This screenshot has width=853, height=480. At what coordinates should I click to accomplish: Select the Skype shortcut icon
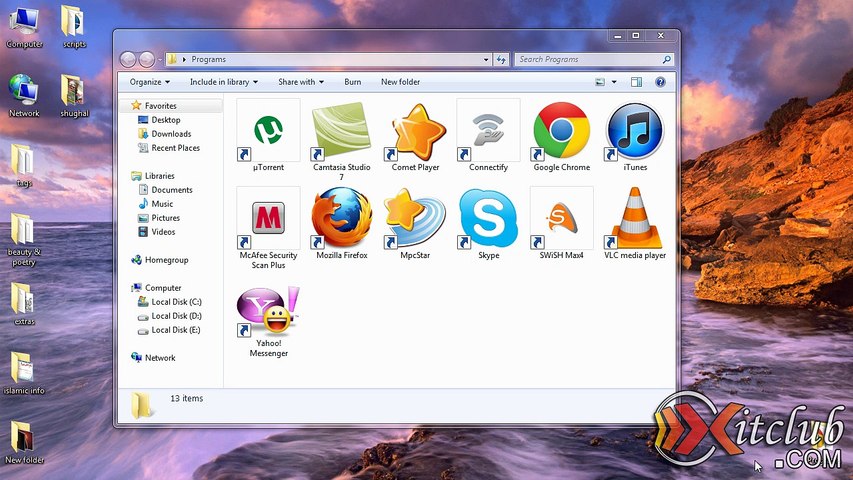coord(488,218)
